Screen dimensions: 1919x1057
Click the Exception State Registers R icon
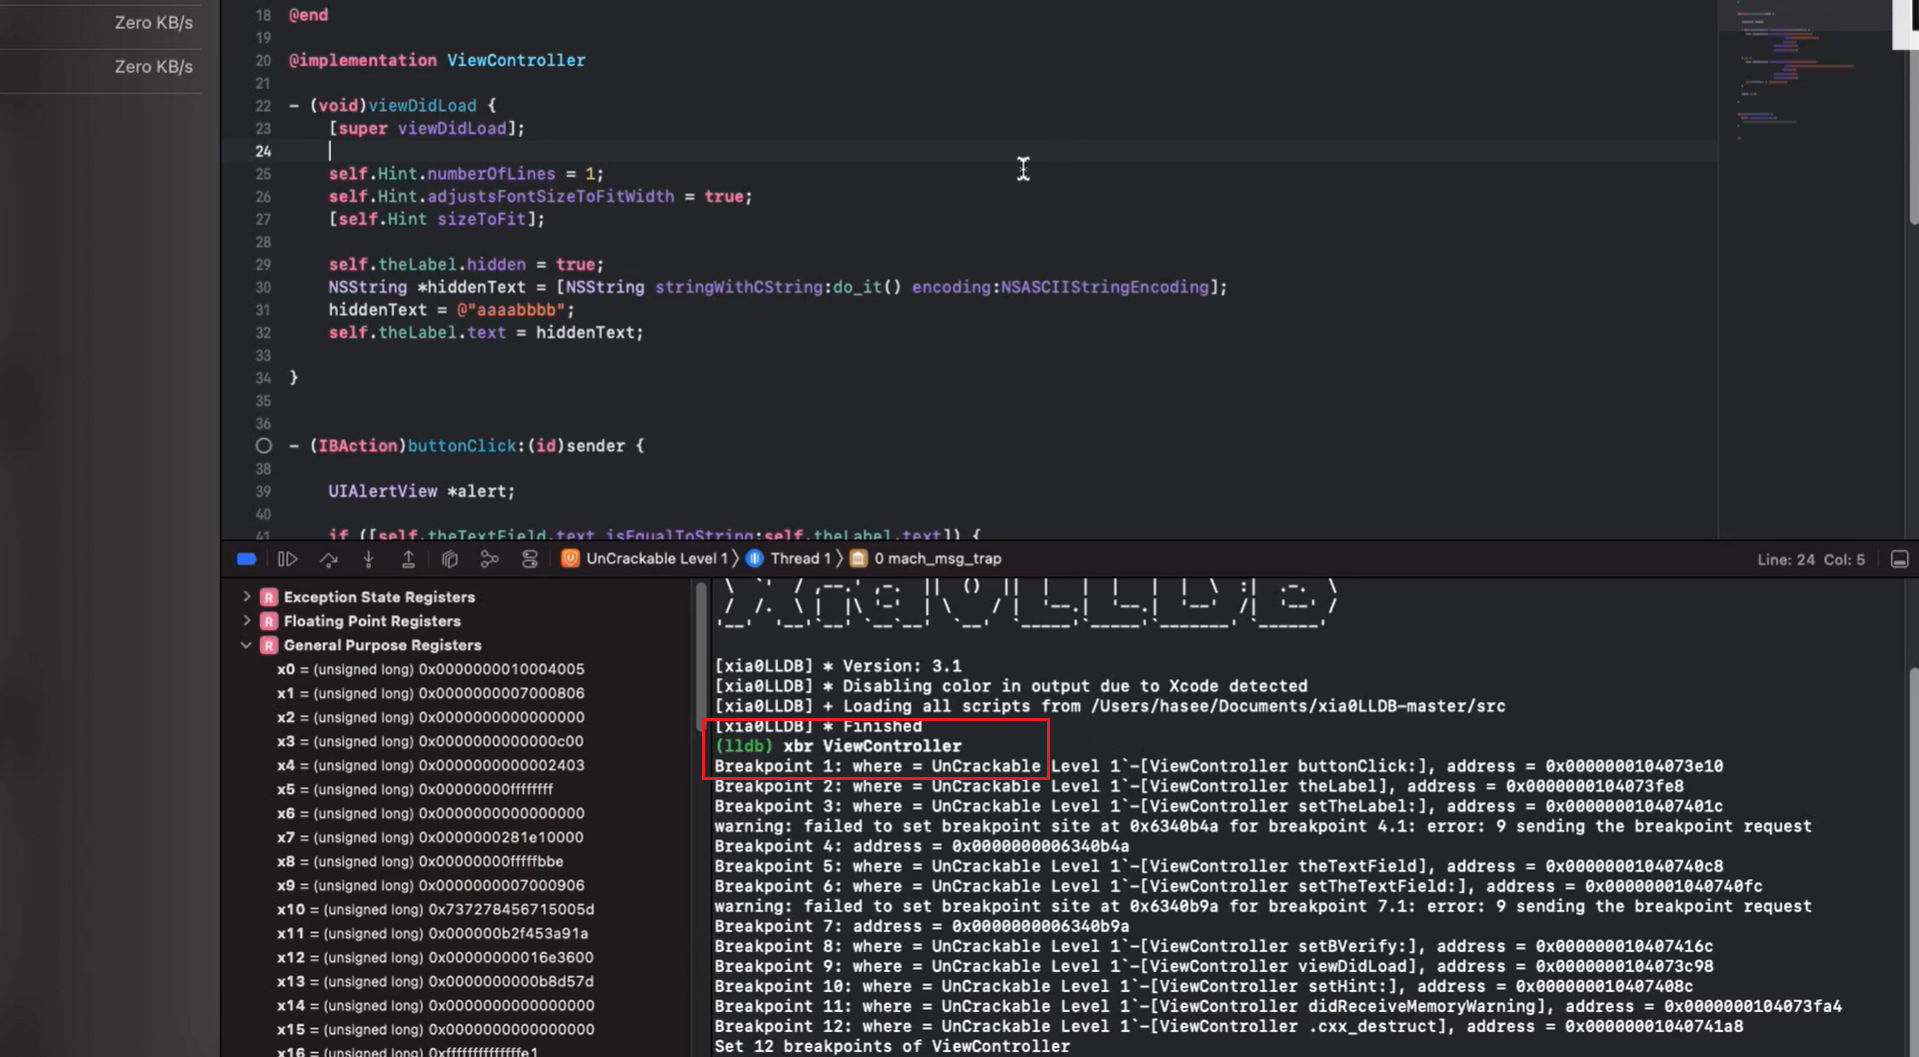coord(268,597)
